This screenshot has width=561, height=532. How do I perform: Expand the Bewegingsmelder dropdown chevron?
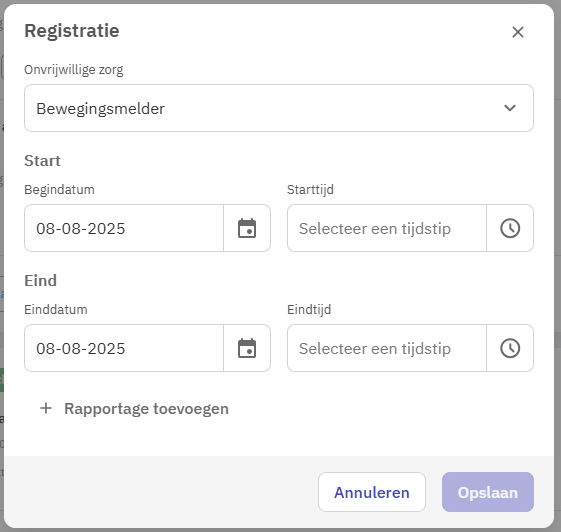[510, 108]
